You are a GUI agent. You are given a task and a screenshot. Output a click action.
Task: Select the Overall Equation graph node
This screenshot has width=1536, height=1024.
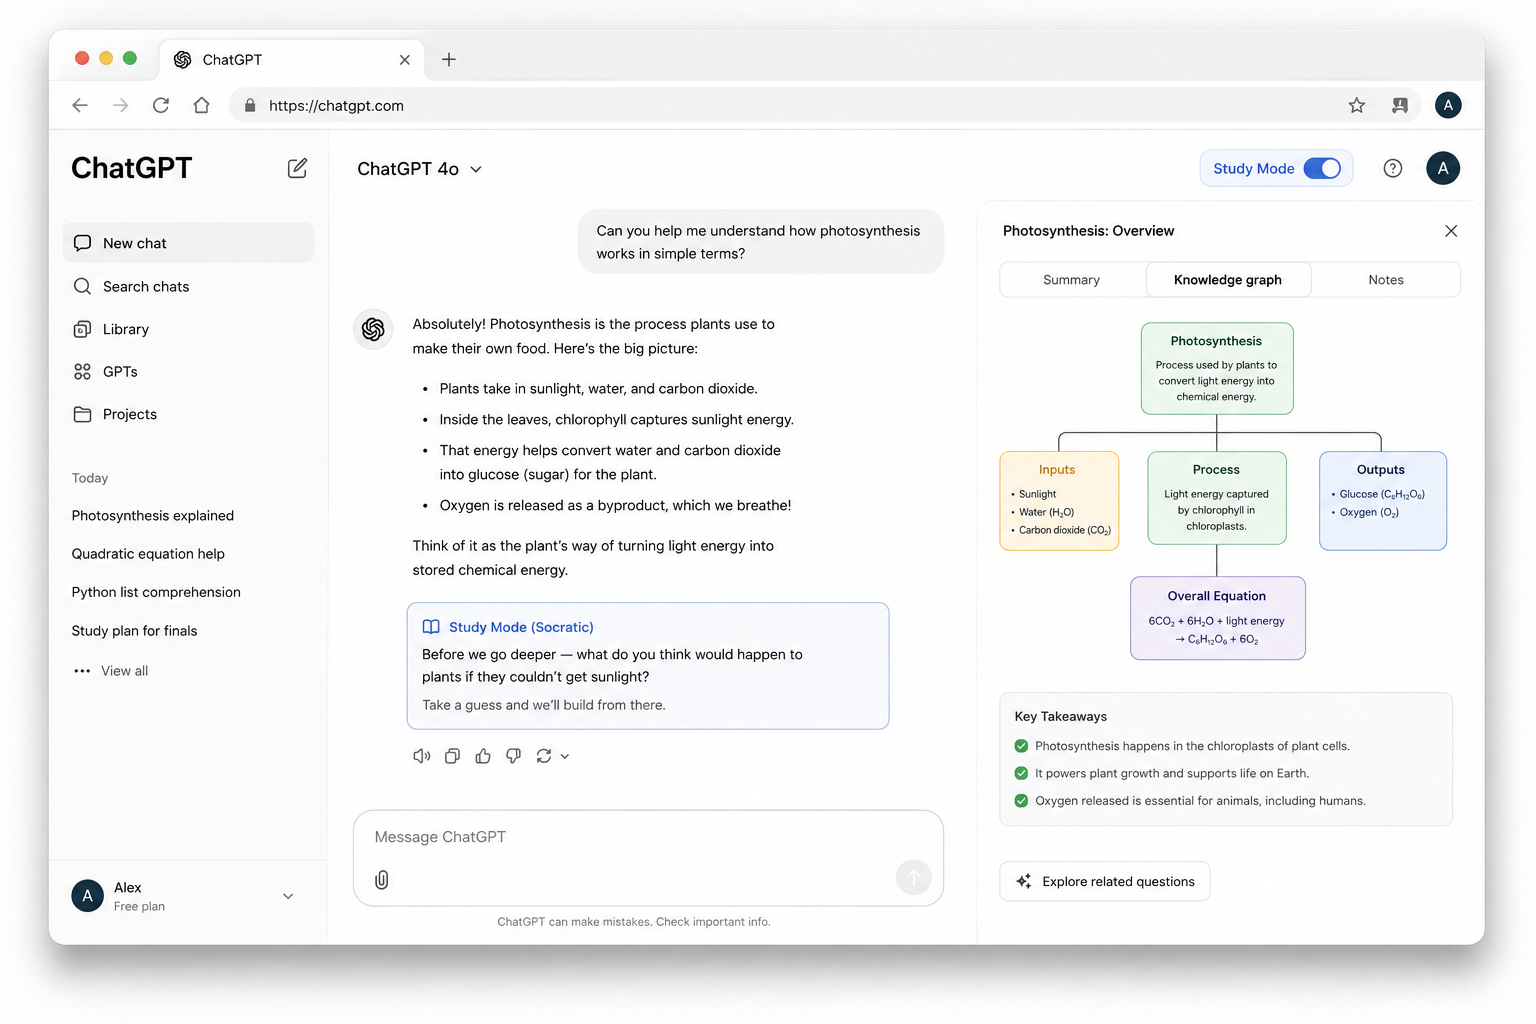[1217, 618]
